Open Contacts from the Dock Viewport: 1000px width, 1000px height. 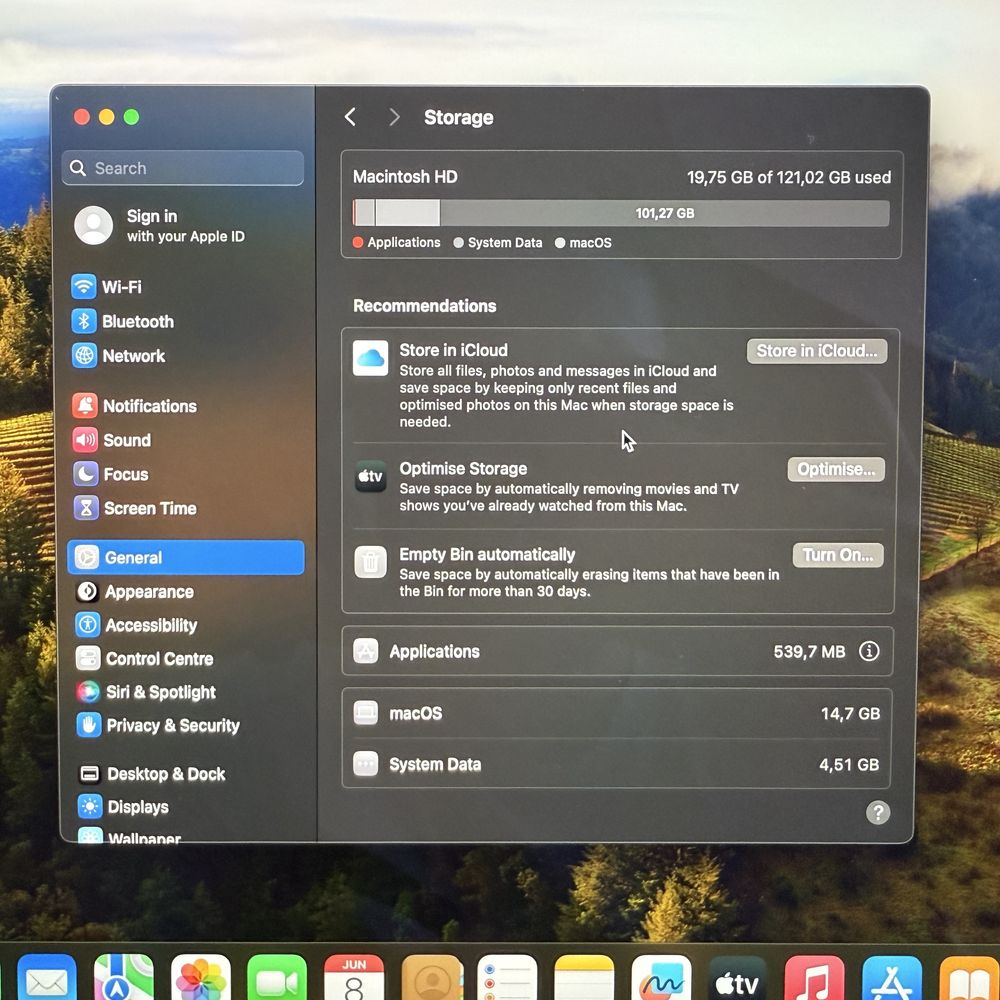(x=431, y=979)
